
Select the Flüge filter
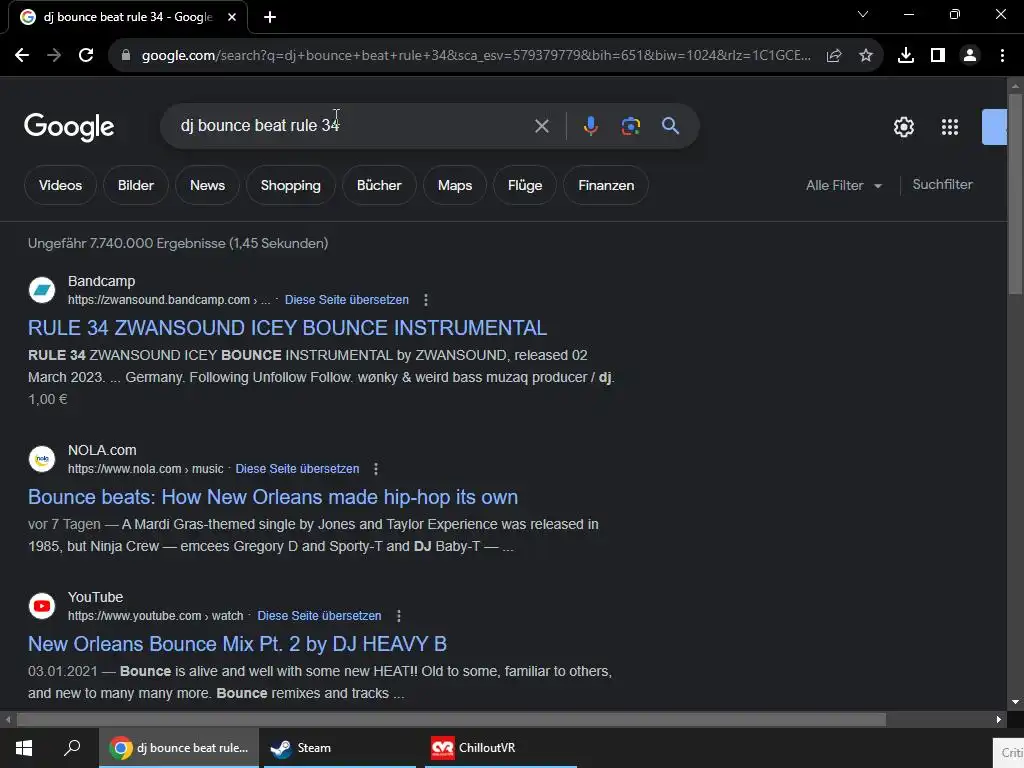coord(525,185)
